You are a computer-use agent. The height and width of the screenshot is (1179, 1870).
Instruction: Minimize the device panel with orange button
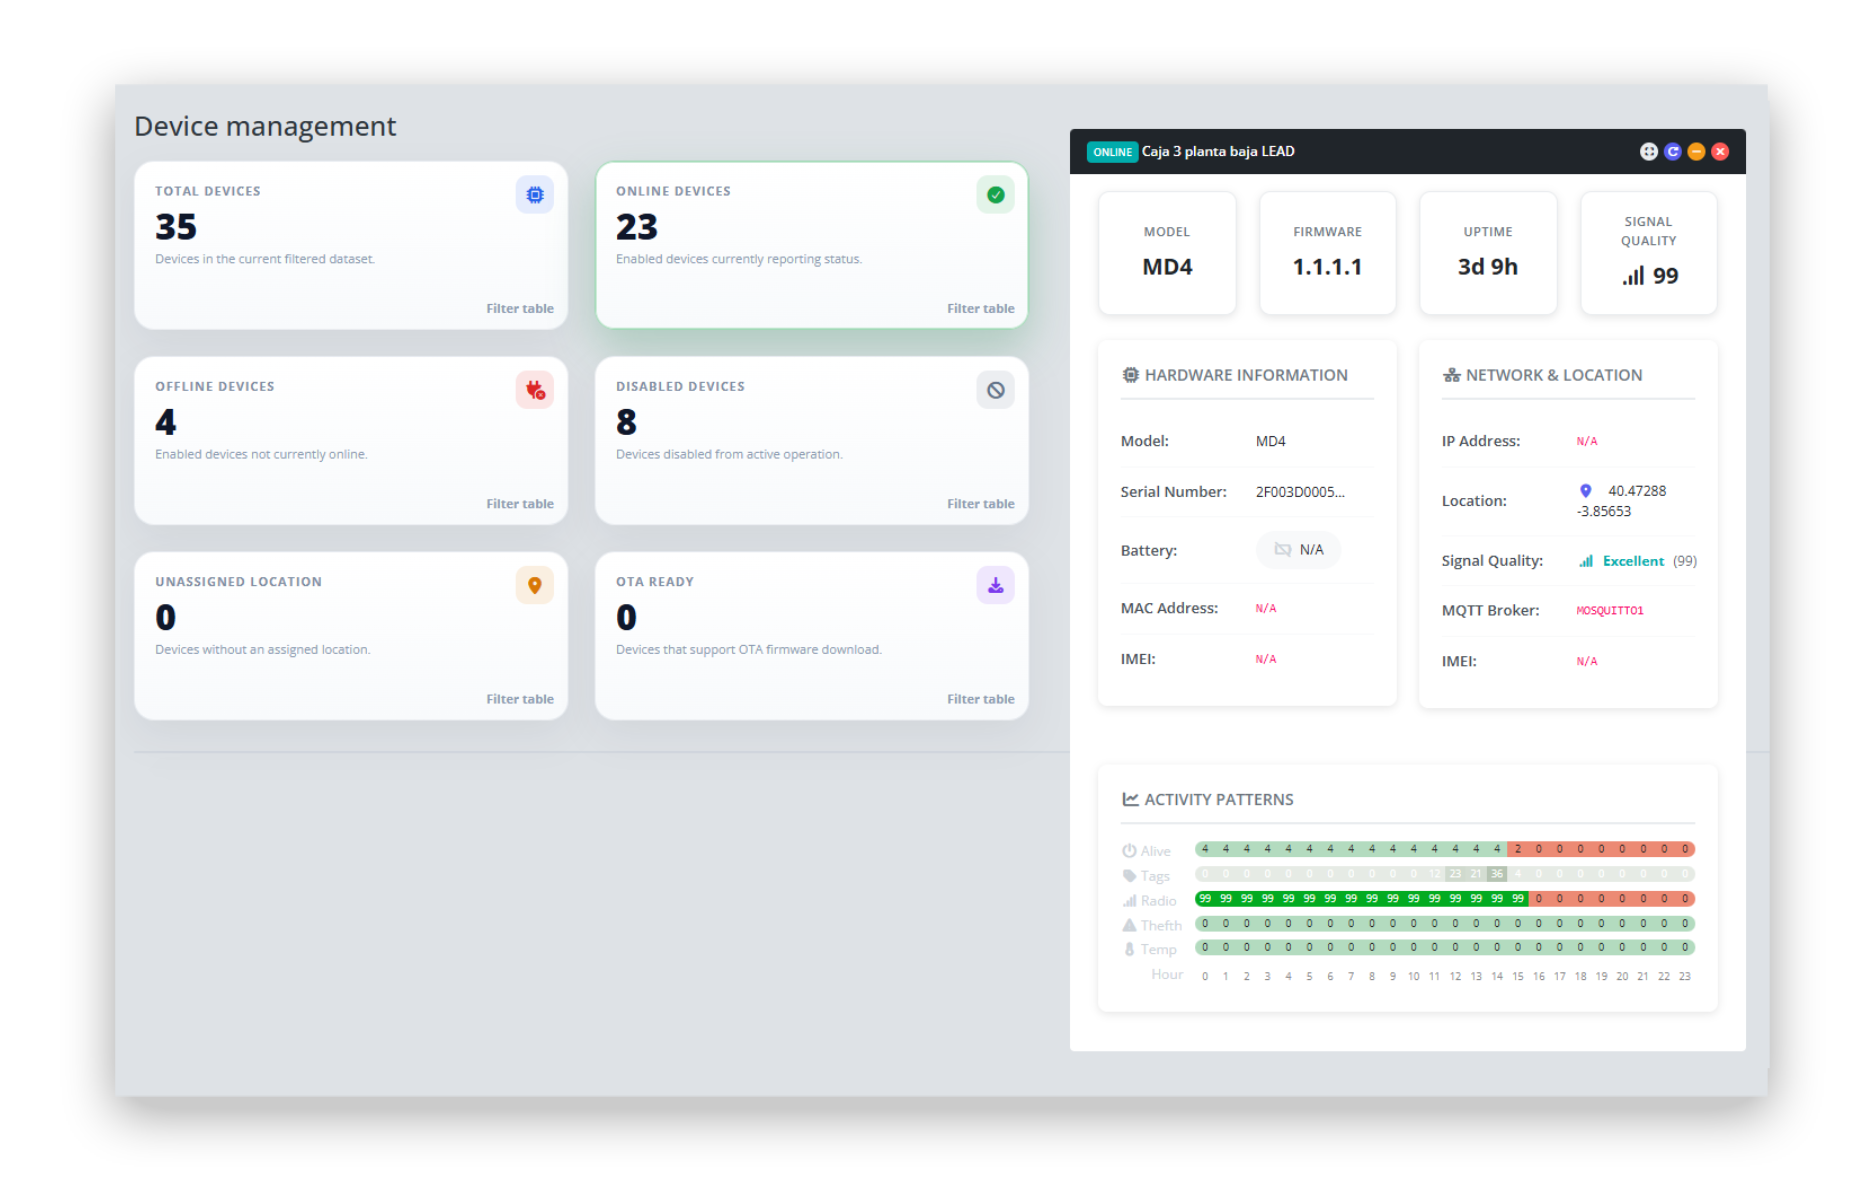pyautogui.click(x=1696, y=152)
